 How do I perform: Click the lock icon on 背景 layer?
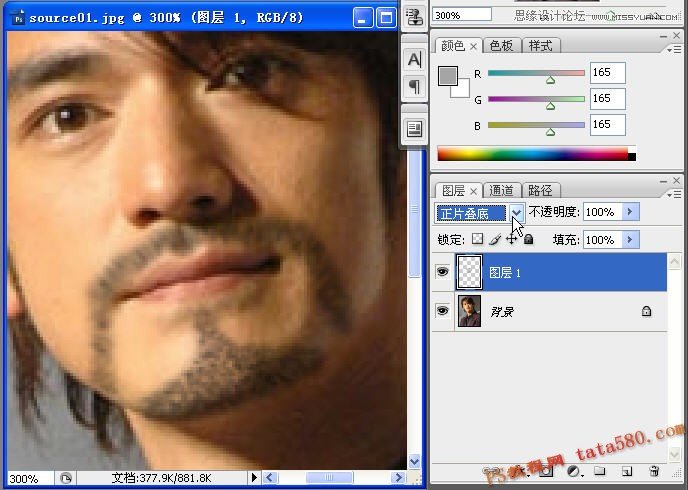point(646,311)
